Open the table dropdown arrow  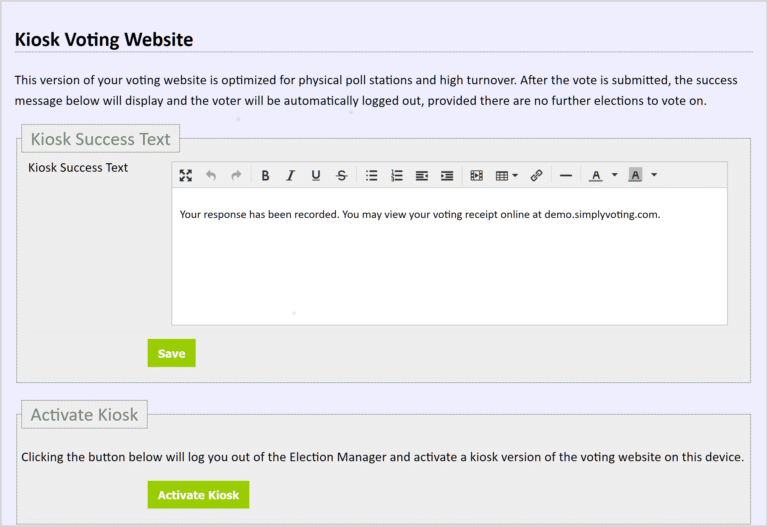click(x=515, y=175)
